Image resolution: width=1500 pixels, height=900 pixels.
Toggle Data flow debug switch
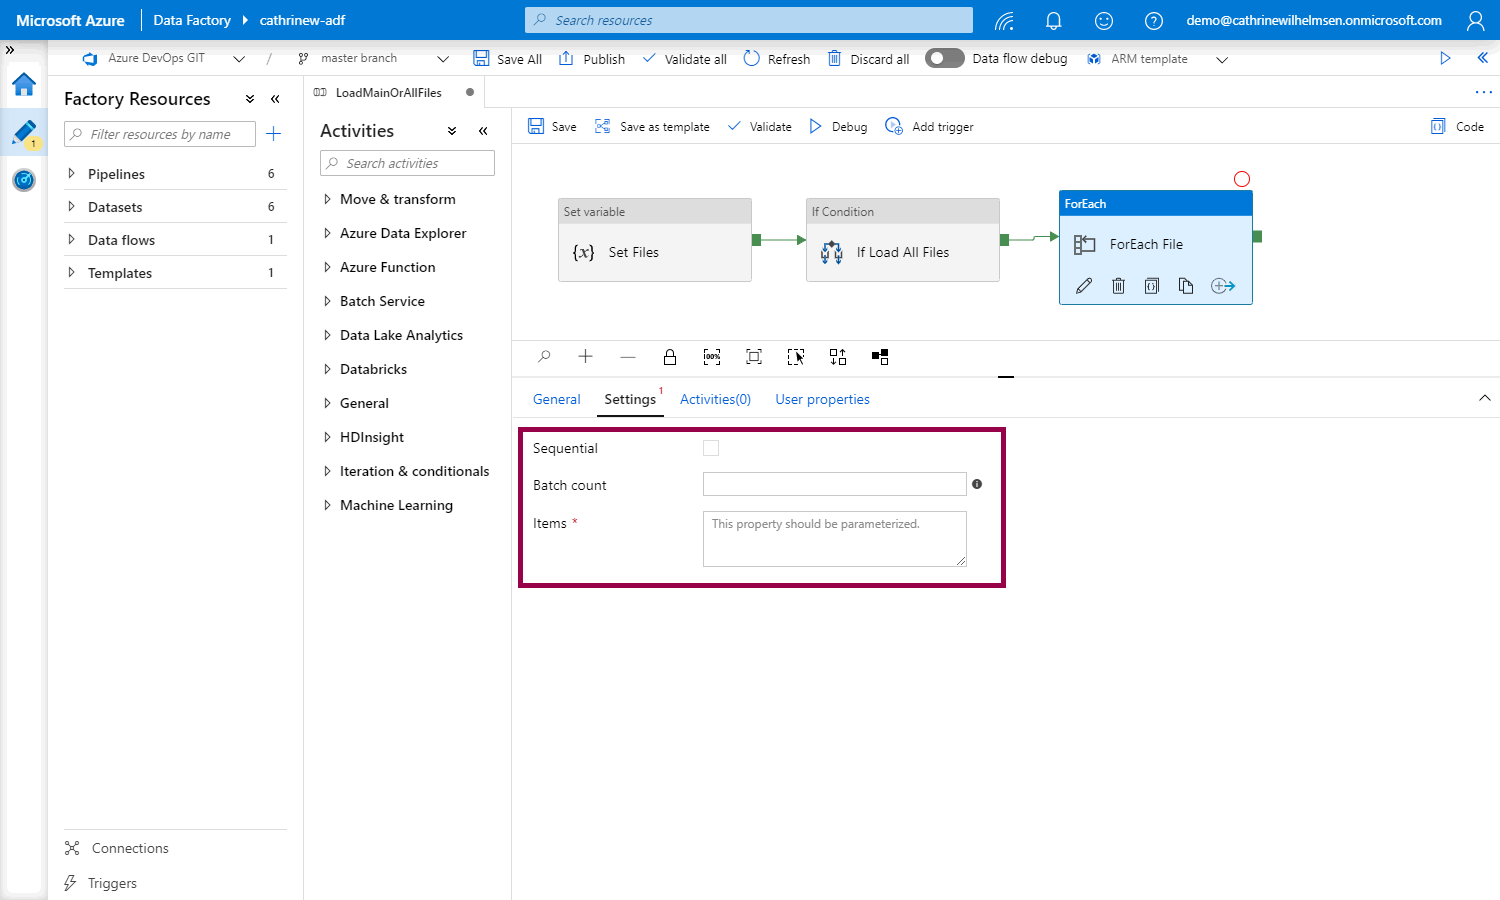coord(944,58)
